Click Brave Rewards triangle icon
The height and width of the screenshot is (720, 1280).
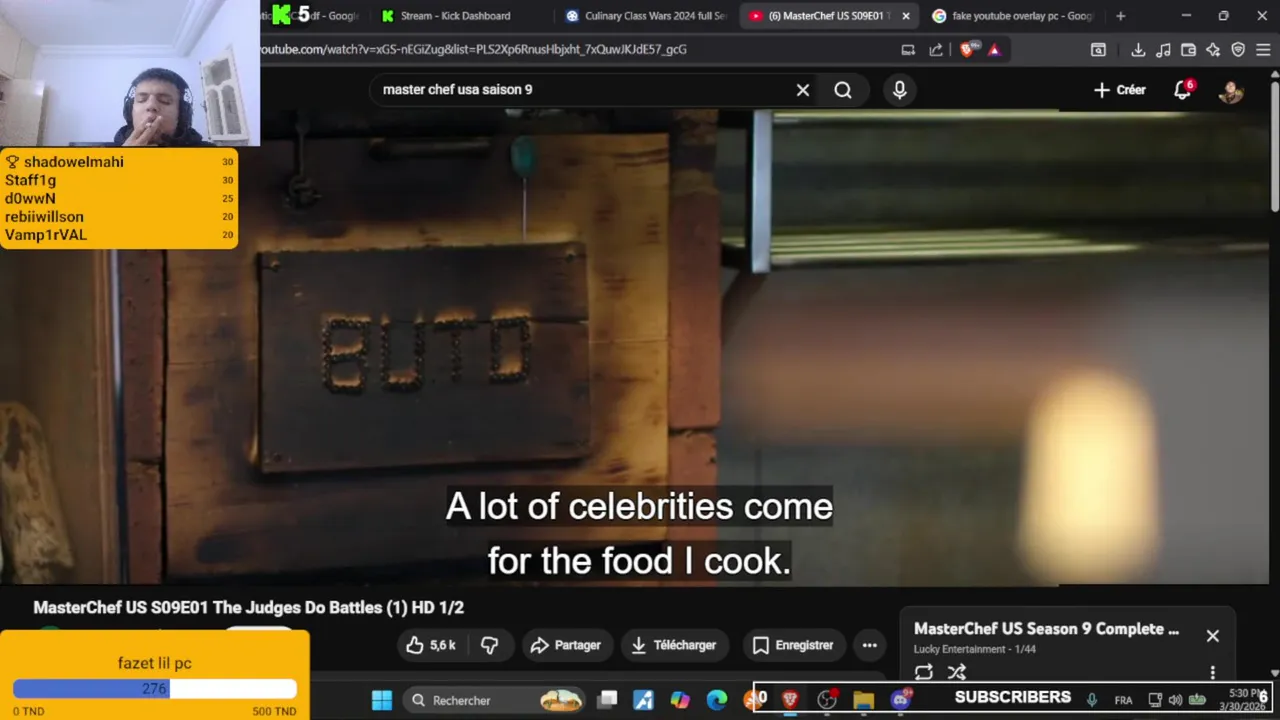coord(994,49)
